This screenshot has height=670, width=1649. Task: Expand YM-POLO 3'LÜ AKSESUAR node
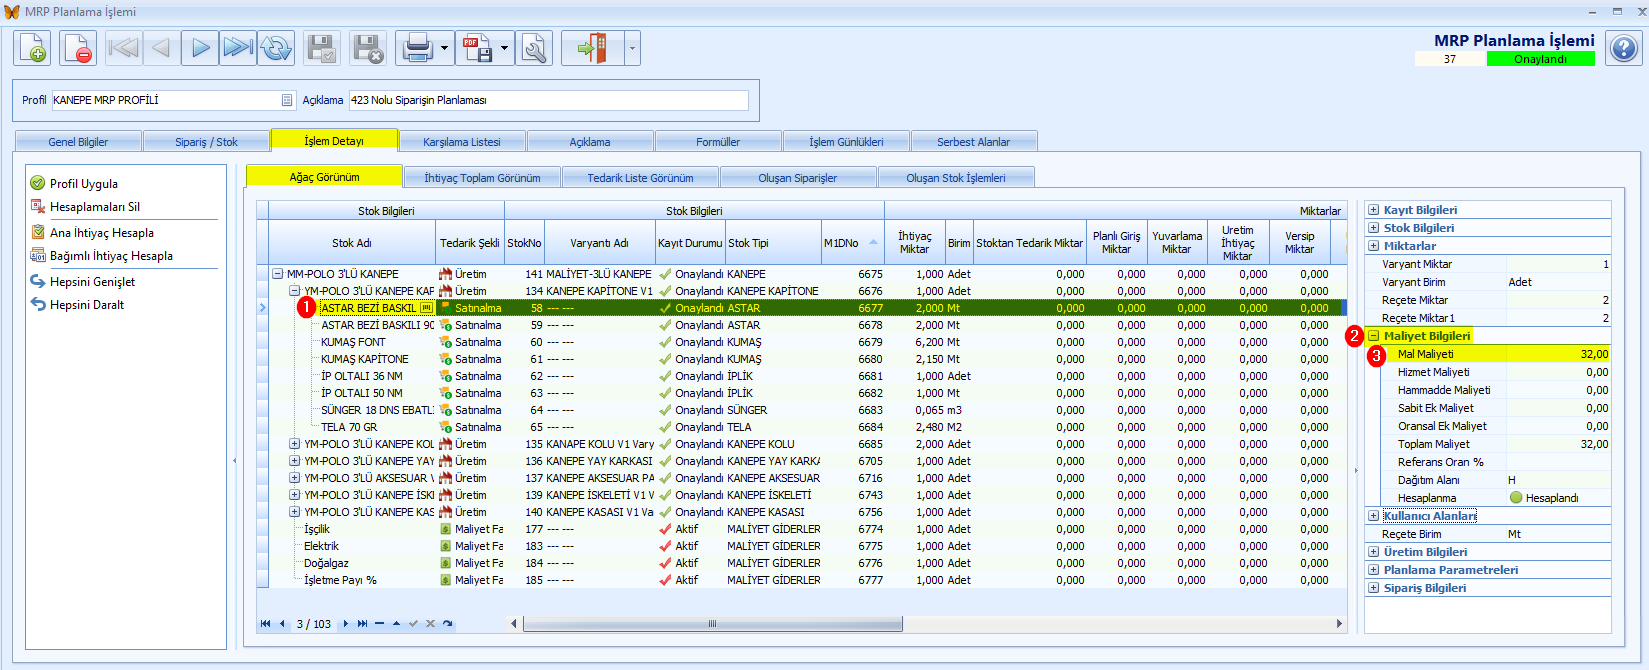(294, 478)
